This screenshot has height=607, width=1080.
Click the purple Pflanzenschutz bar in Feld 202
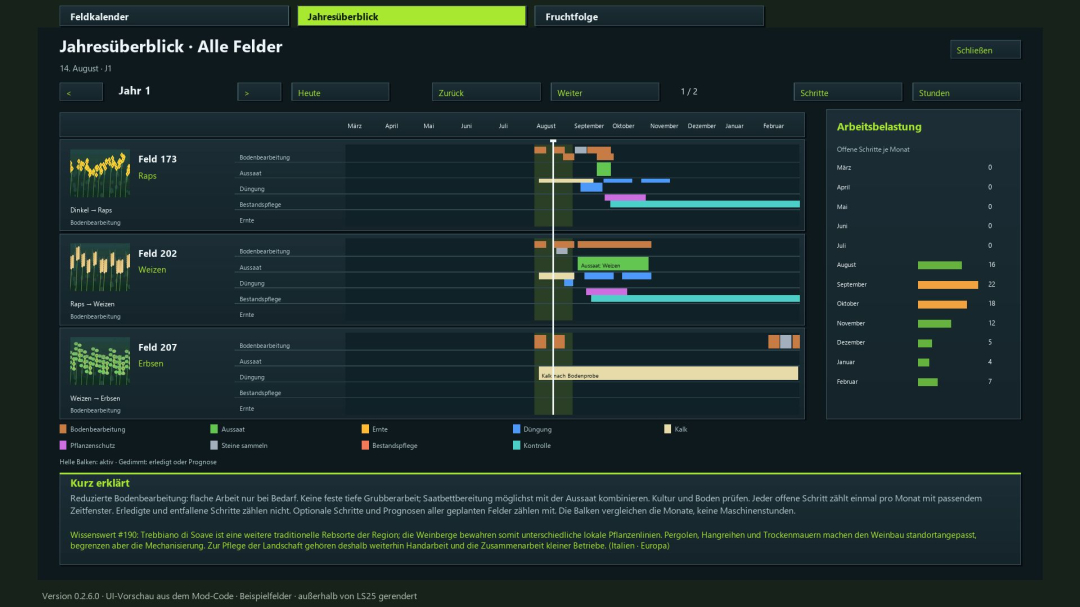(606, 292)
